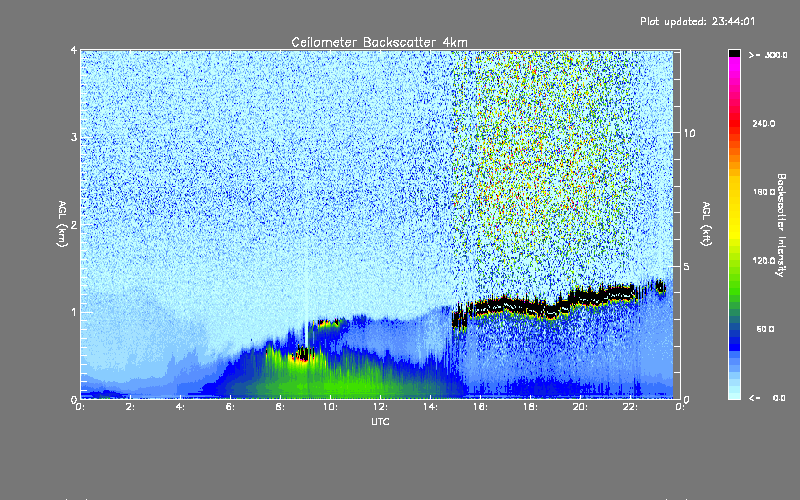This screenshot has width=800, height=500.
Task: Click the '240.0' colorbar value
Action: pos(764,124)
